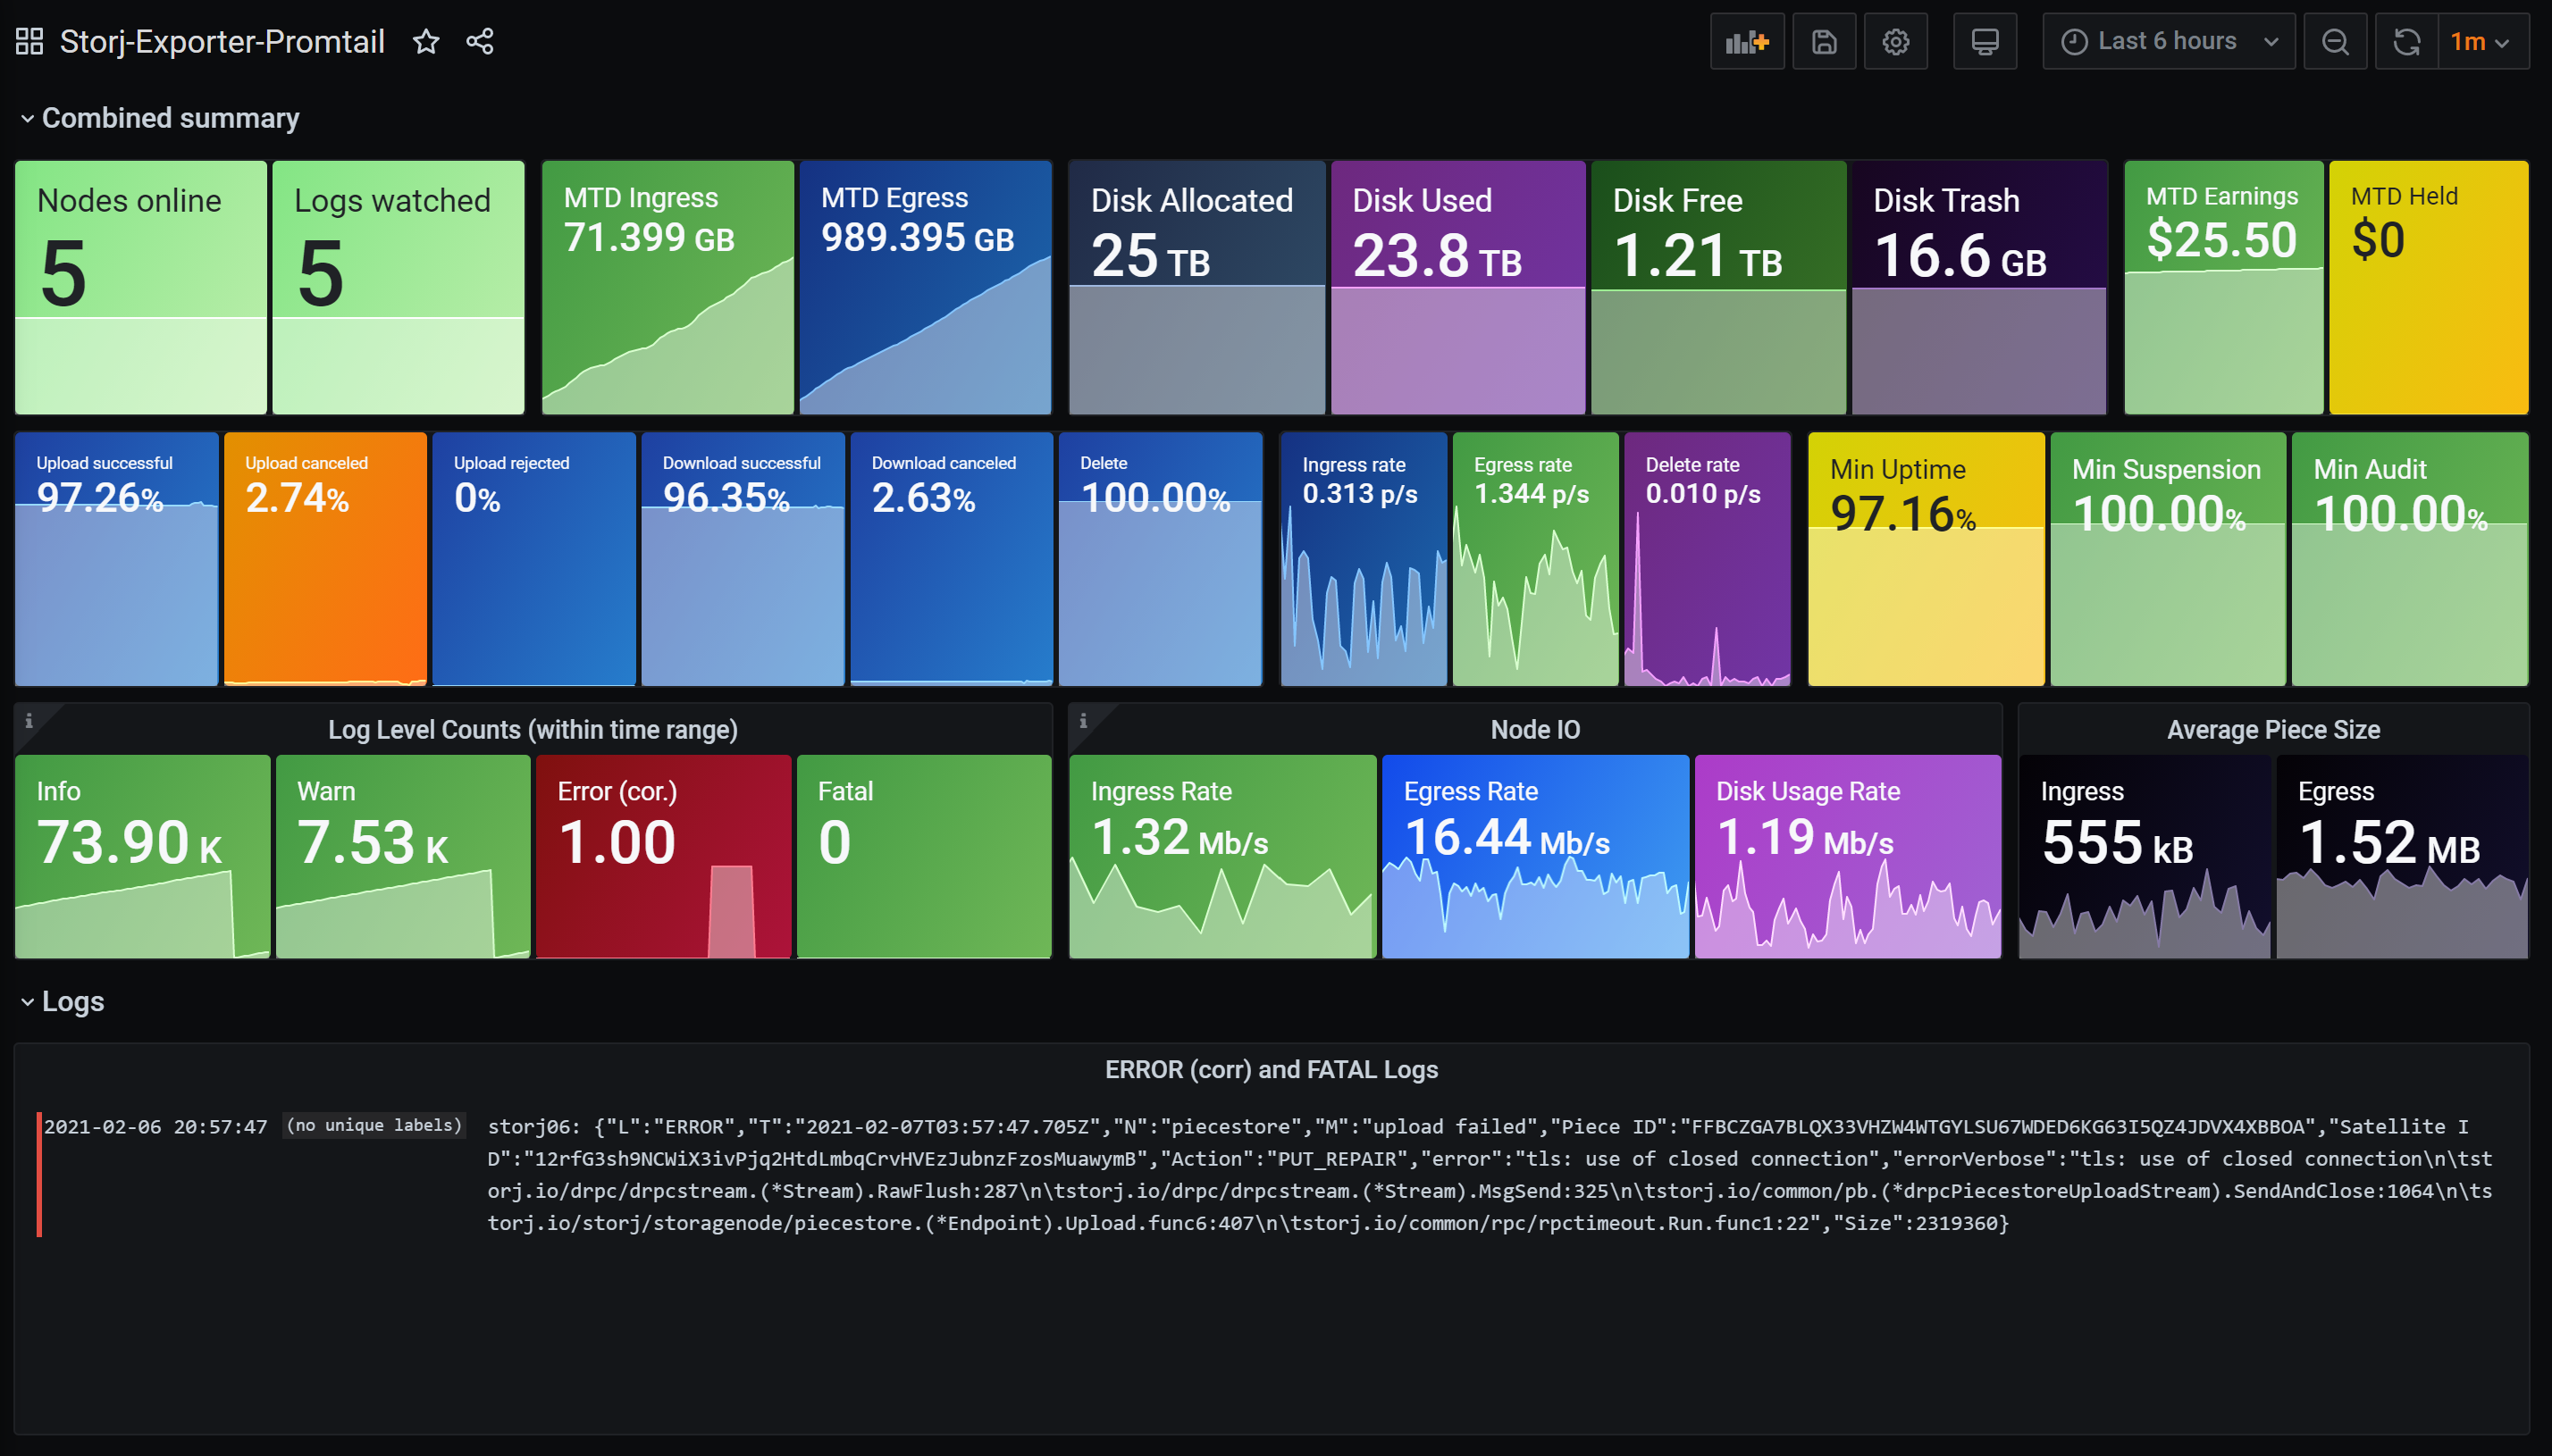The image size is (2552, 1456).
Task: Open the Min Audit panel
Action: [x=2410, y=559]
